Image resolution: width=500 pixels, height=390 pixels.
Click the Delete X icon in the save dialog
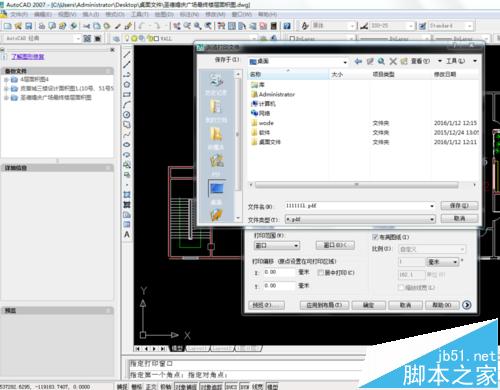tap(393, 61)
